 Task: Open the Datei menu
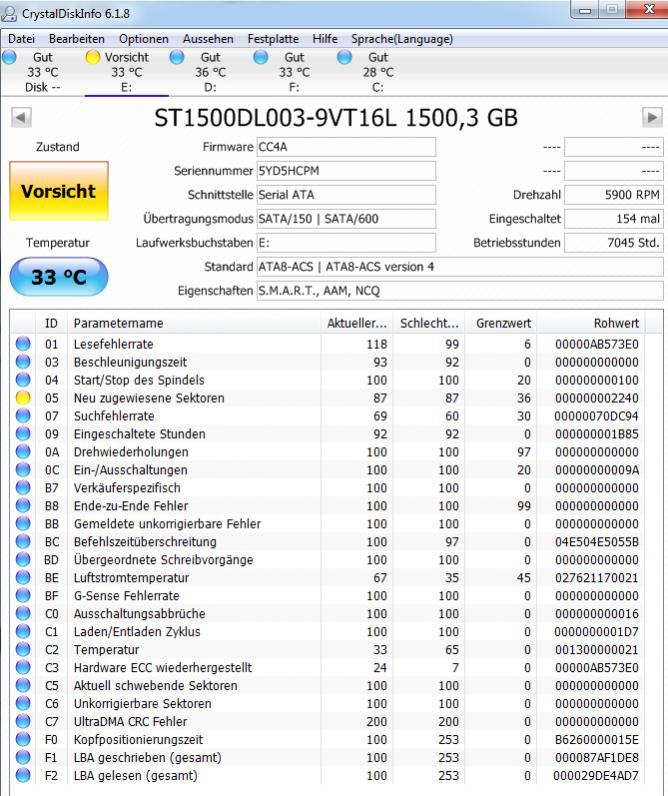click(22, 39)
